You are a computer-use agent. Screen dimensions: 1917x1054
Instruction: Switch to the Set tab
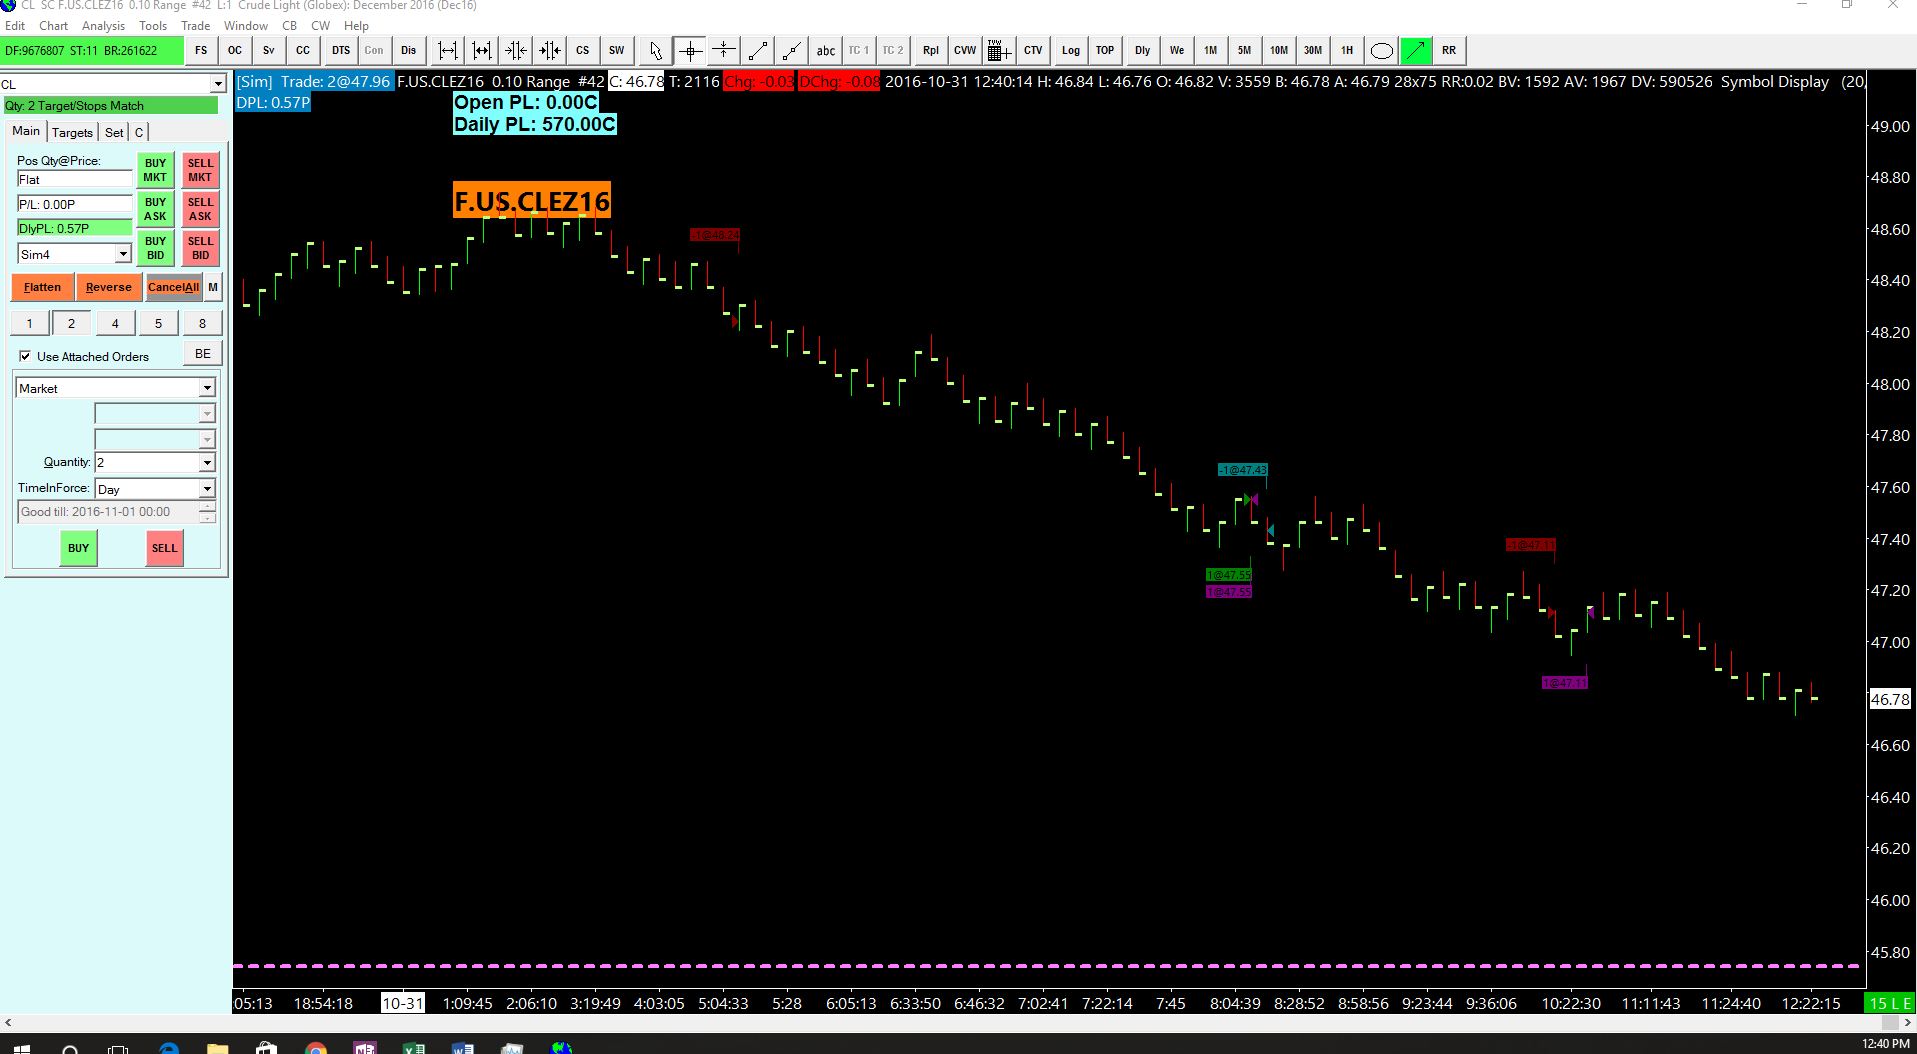pos(114,132)
